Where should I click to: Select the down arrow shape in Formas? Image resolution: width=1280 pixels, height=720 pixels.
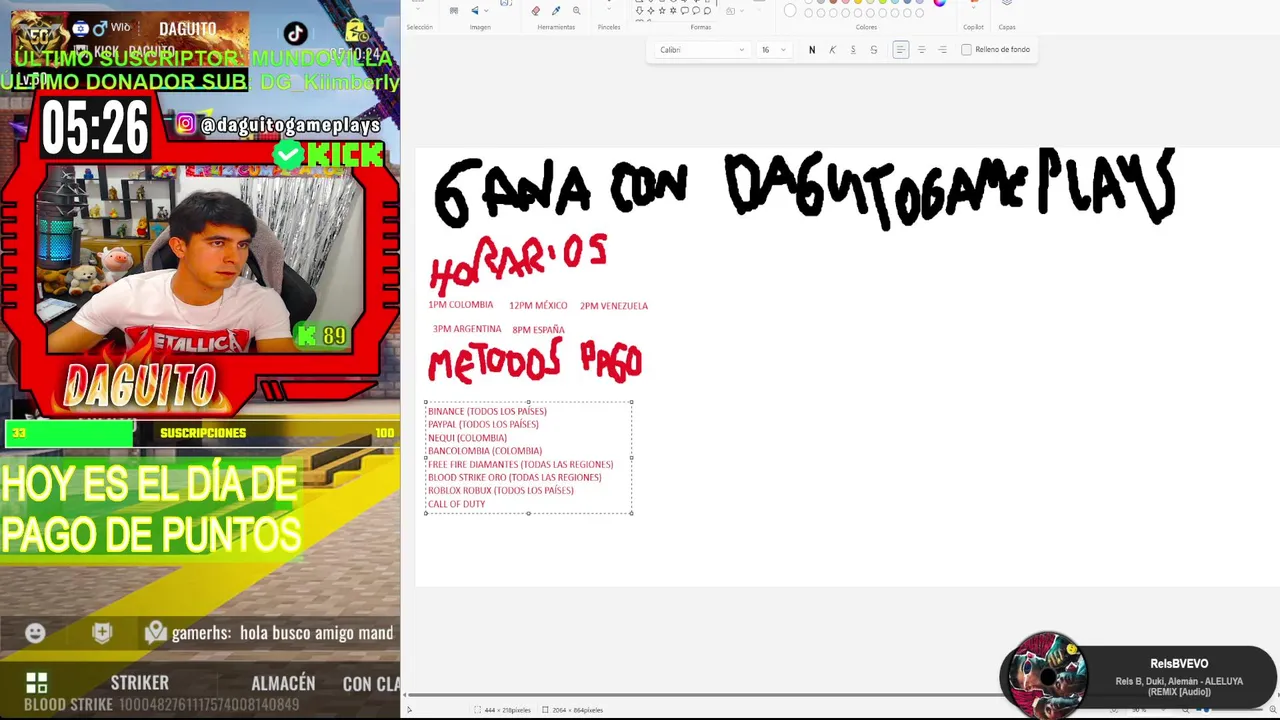click(639, 10)
